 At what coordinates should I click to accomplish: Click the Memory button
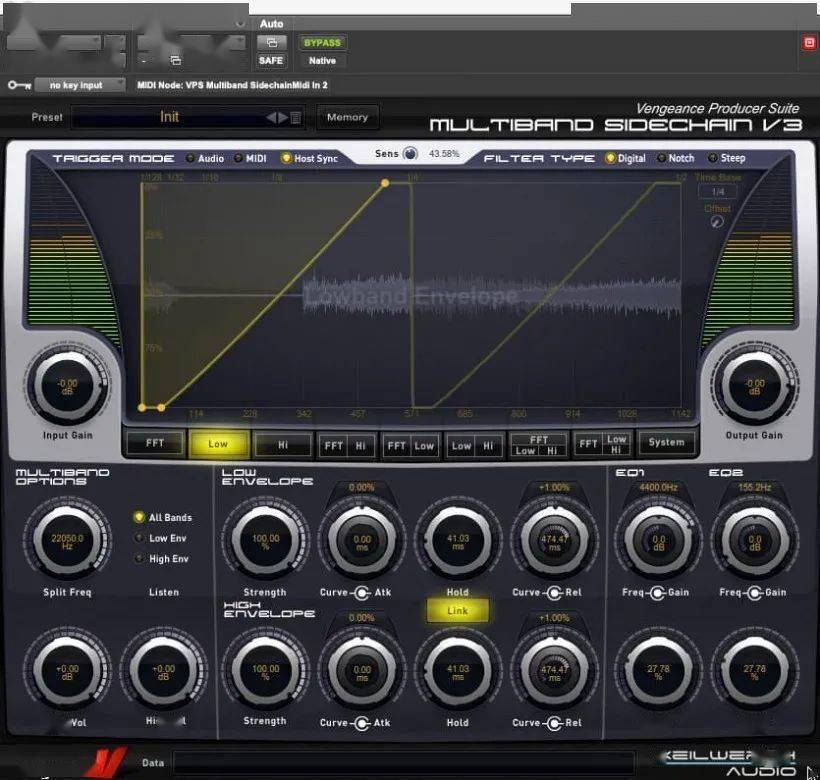[x=347, y=117]
